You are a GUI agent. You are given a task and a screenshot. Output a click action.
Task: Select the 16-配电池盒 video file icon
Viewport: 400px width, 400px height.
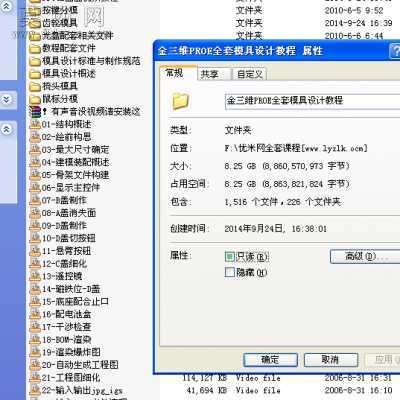35,315
